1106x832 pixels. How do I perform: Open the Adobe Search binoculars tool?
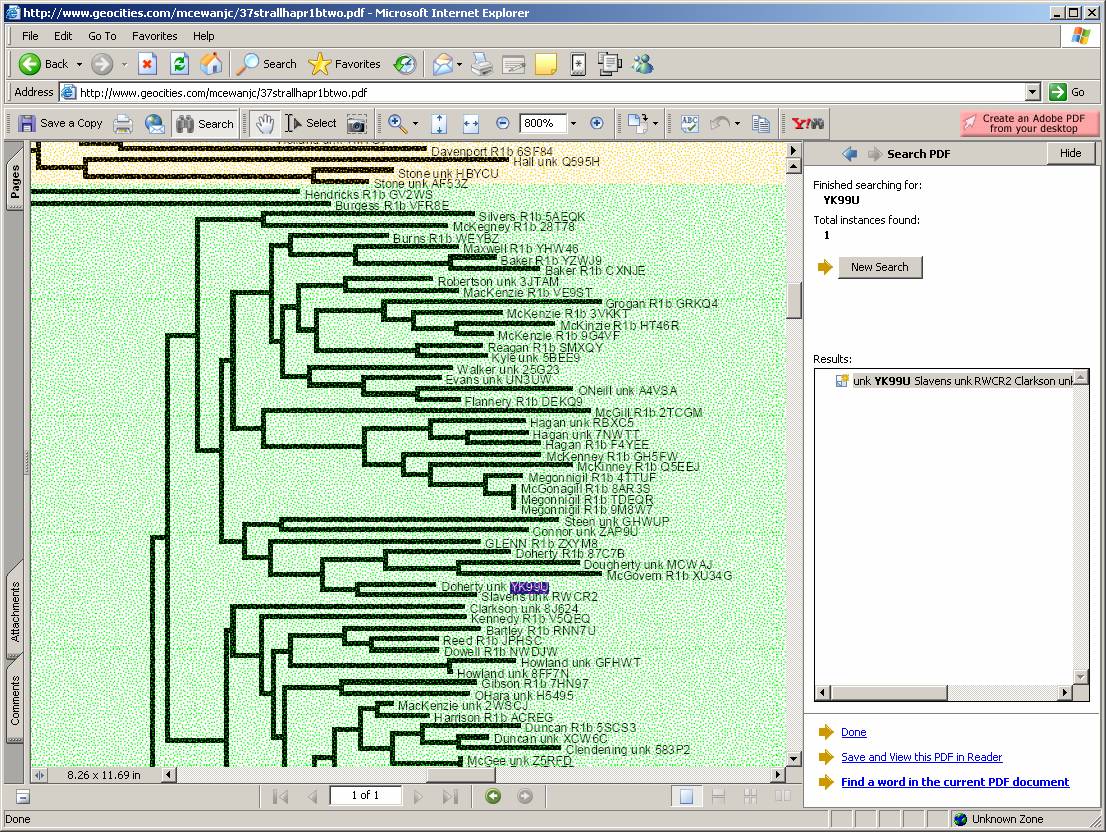tap(205, 124)
